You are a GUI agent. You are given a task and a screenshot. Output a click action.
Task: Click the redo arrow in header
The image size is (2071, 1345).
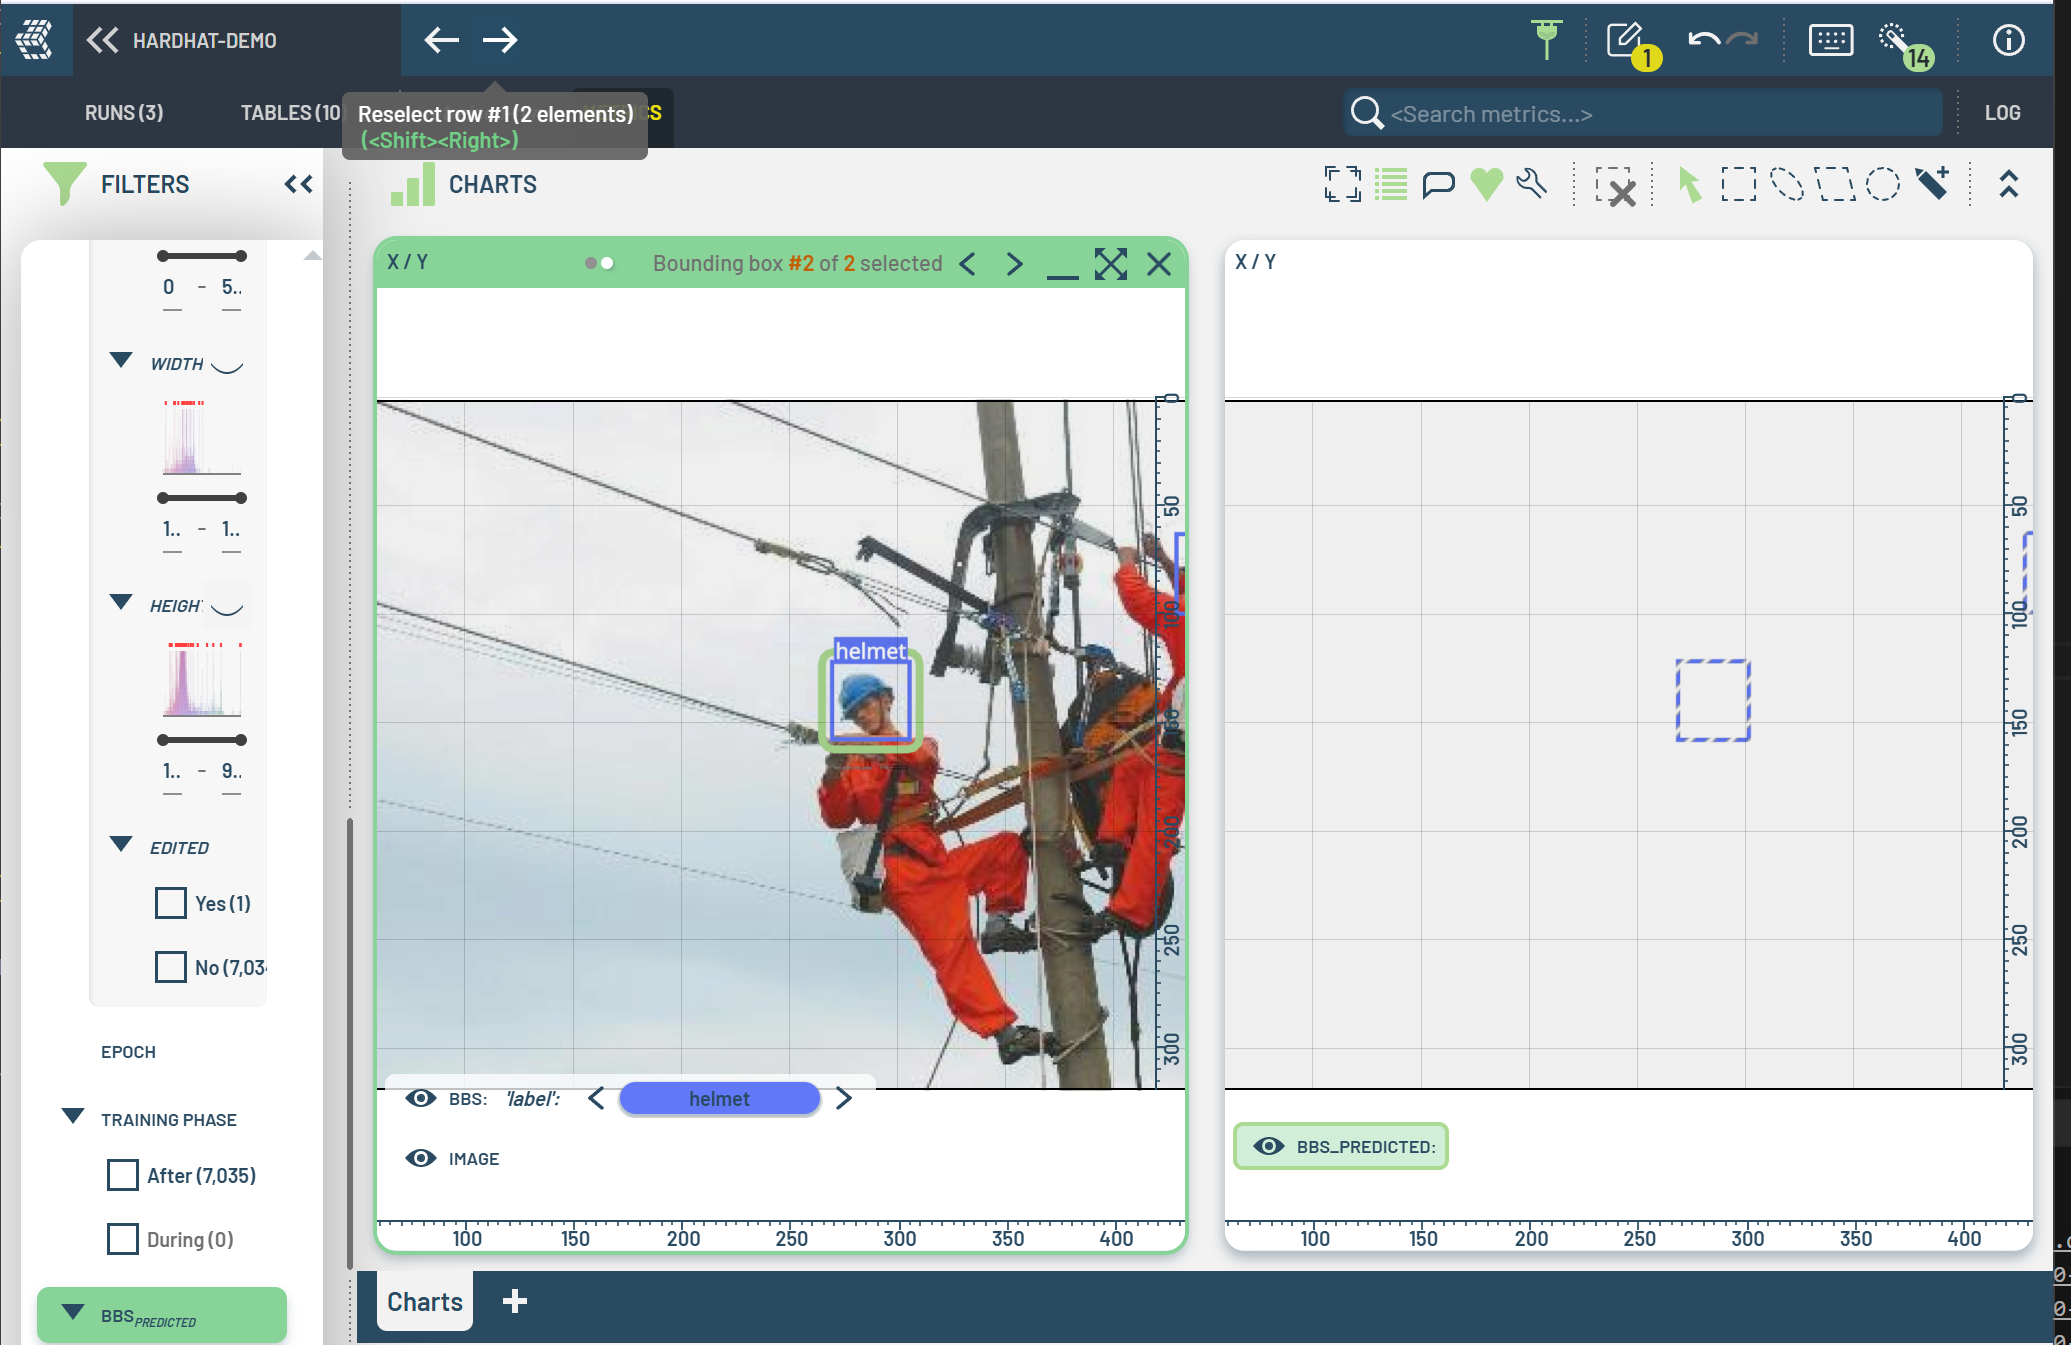tap(1742, 40)
